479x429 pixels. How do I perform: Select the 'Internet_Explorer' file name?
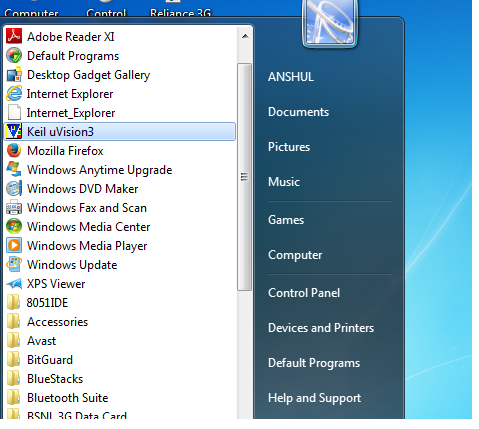pos(71,113)
